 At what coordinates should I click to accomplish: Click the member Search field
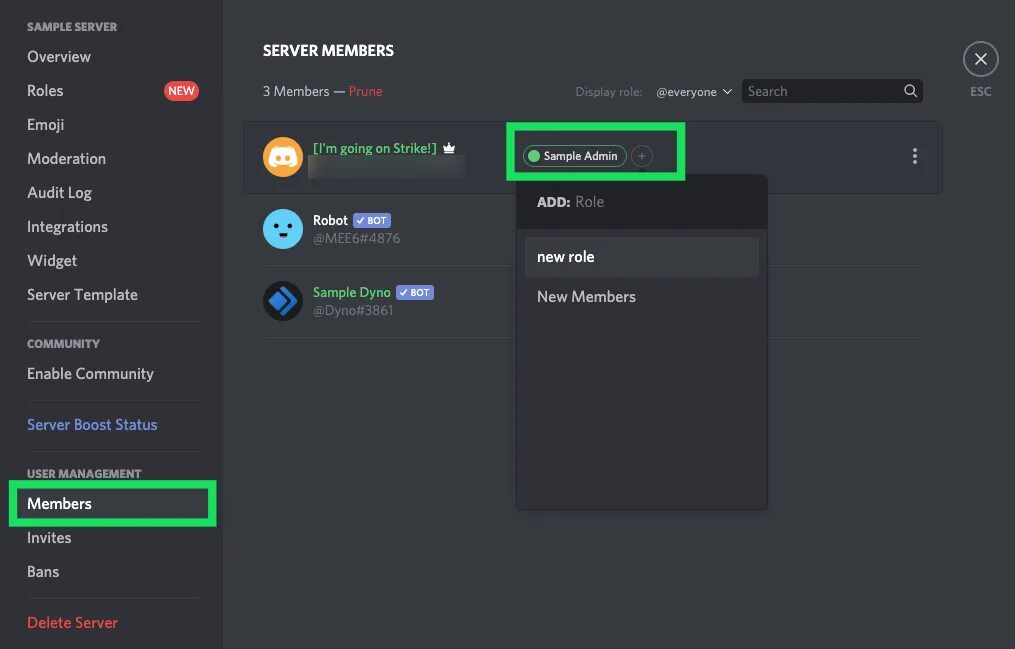coord(832,91)
